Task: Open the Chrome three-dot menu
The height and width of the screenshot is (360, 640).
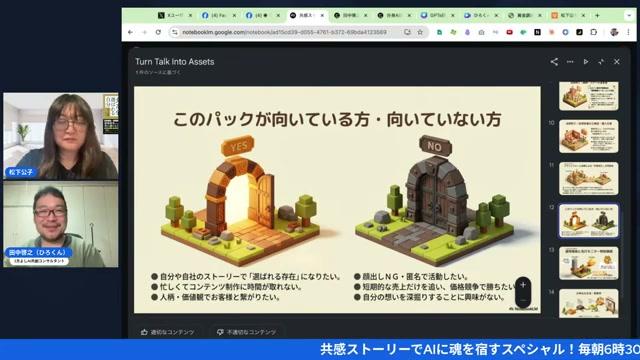Action: (x=628, y=32)
